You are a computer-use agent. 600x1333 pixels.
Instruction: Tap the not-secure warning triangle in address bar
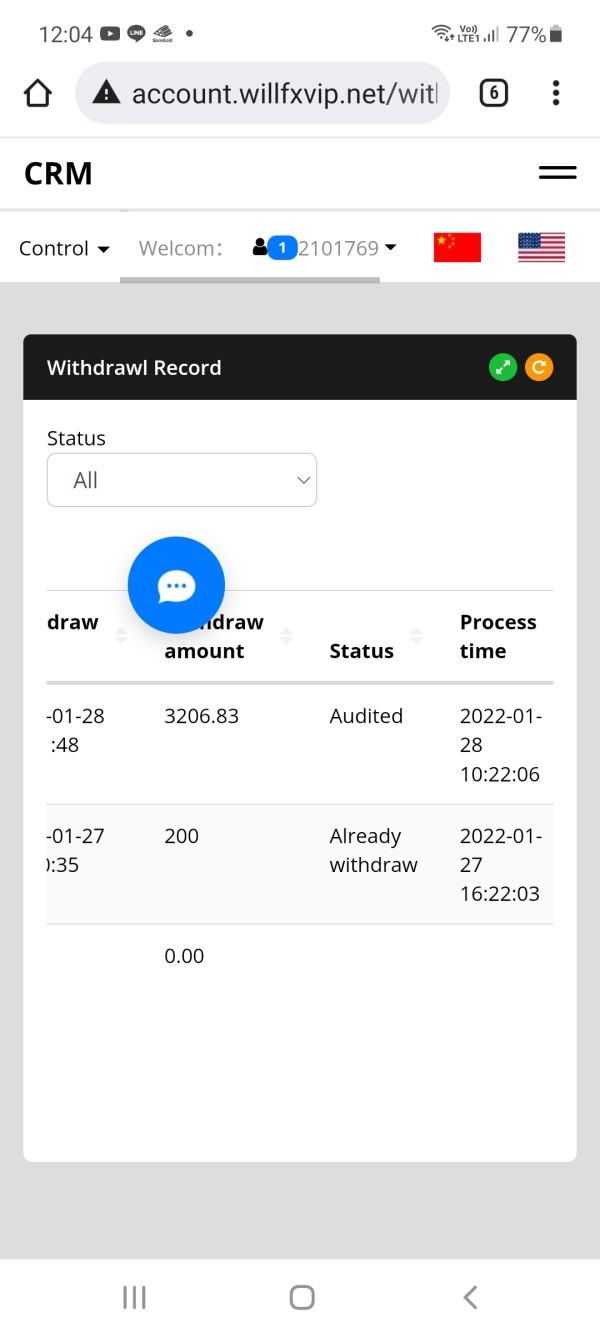pos(105,93)
